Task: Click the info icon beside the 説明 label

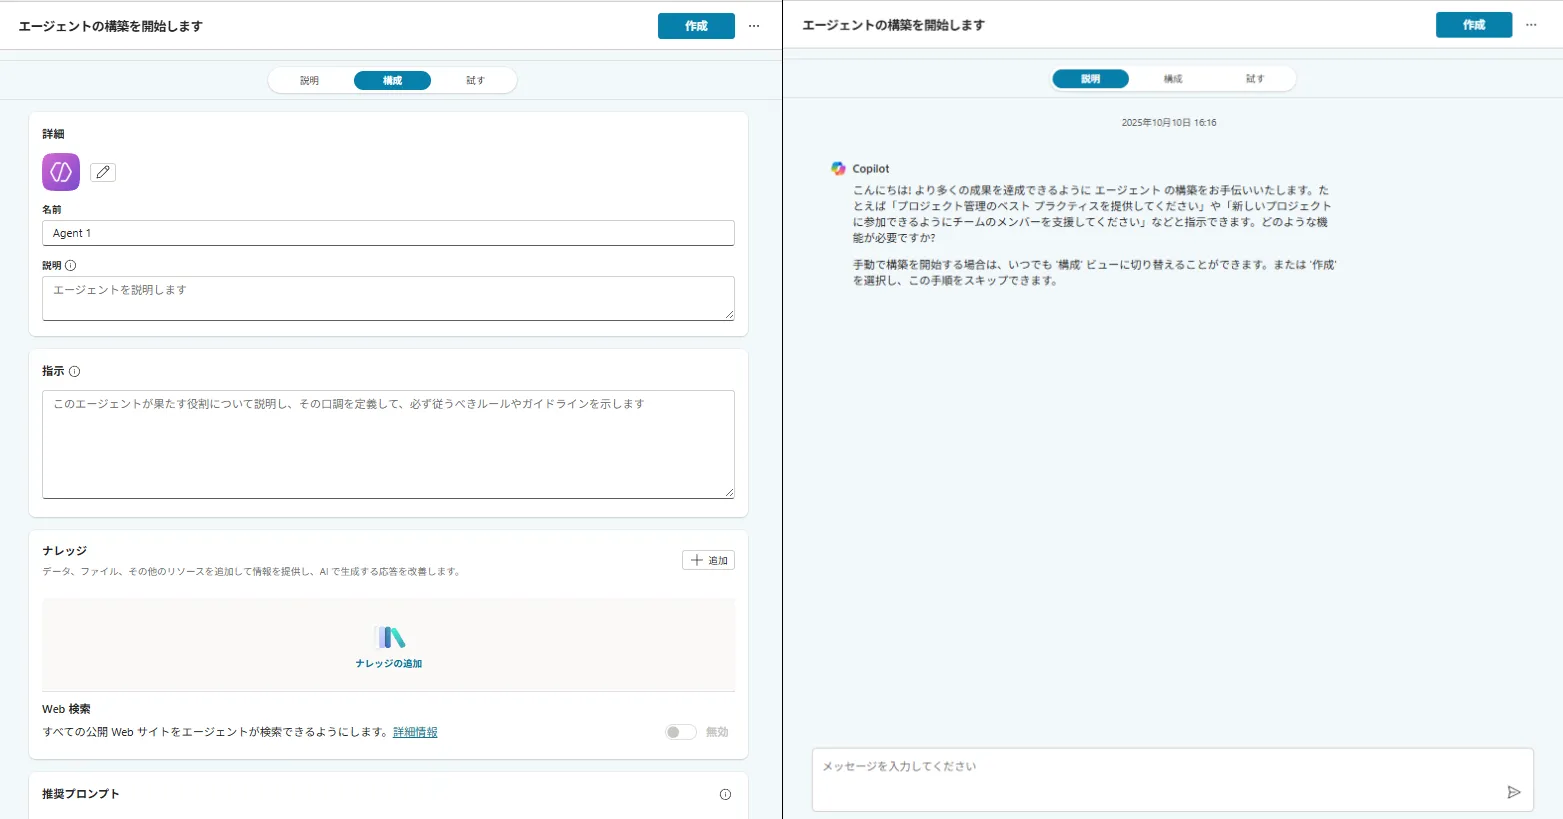Action: coord(71,266)
